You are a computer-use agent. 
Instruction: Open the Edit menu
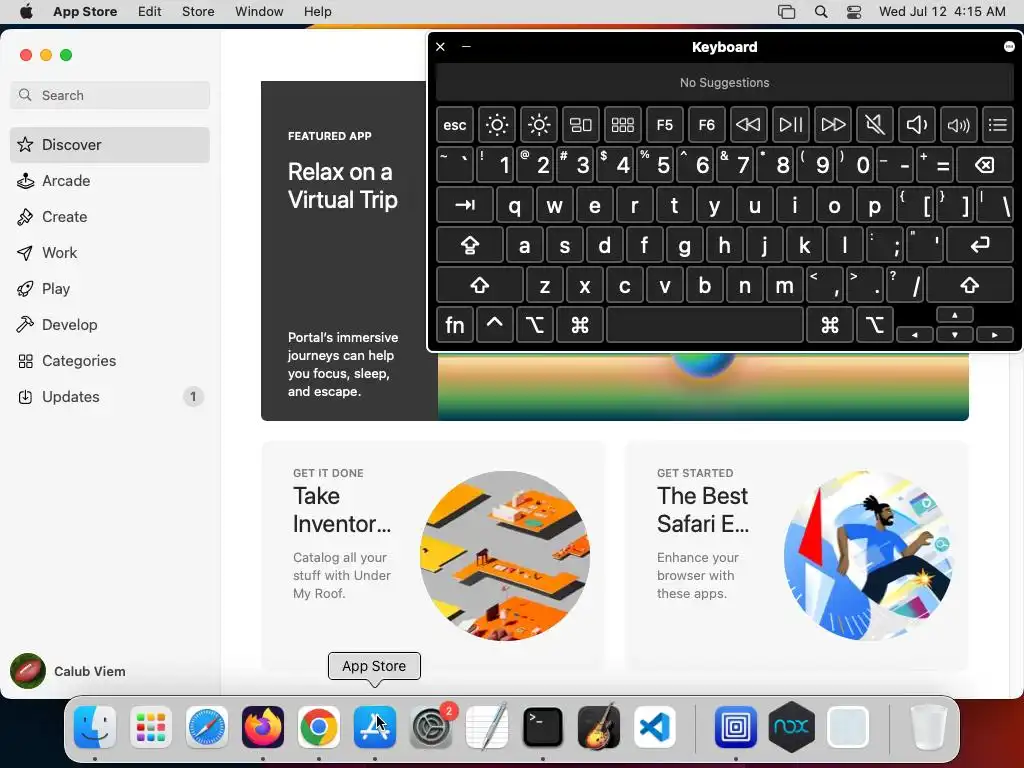pos(150,12)
